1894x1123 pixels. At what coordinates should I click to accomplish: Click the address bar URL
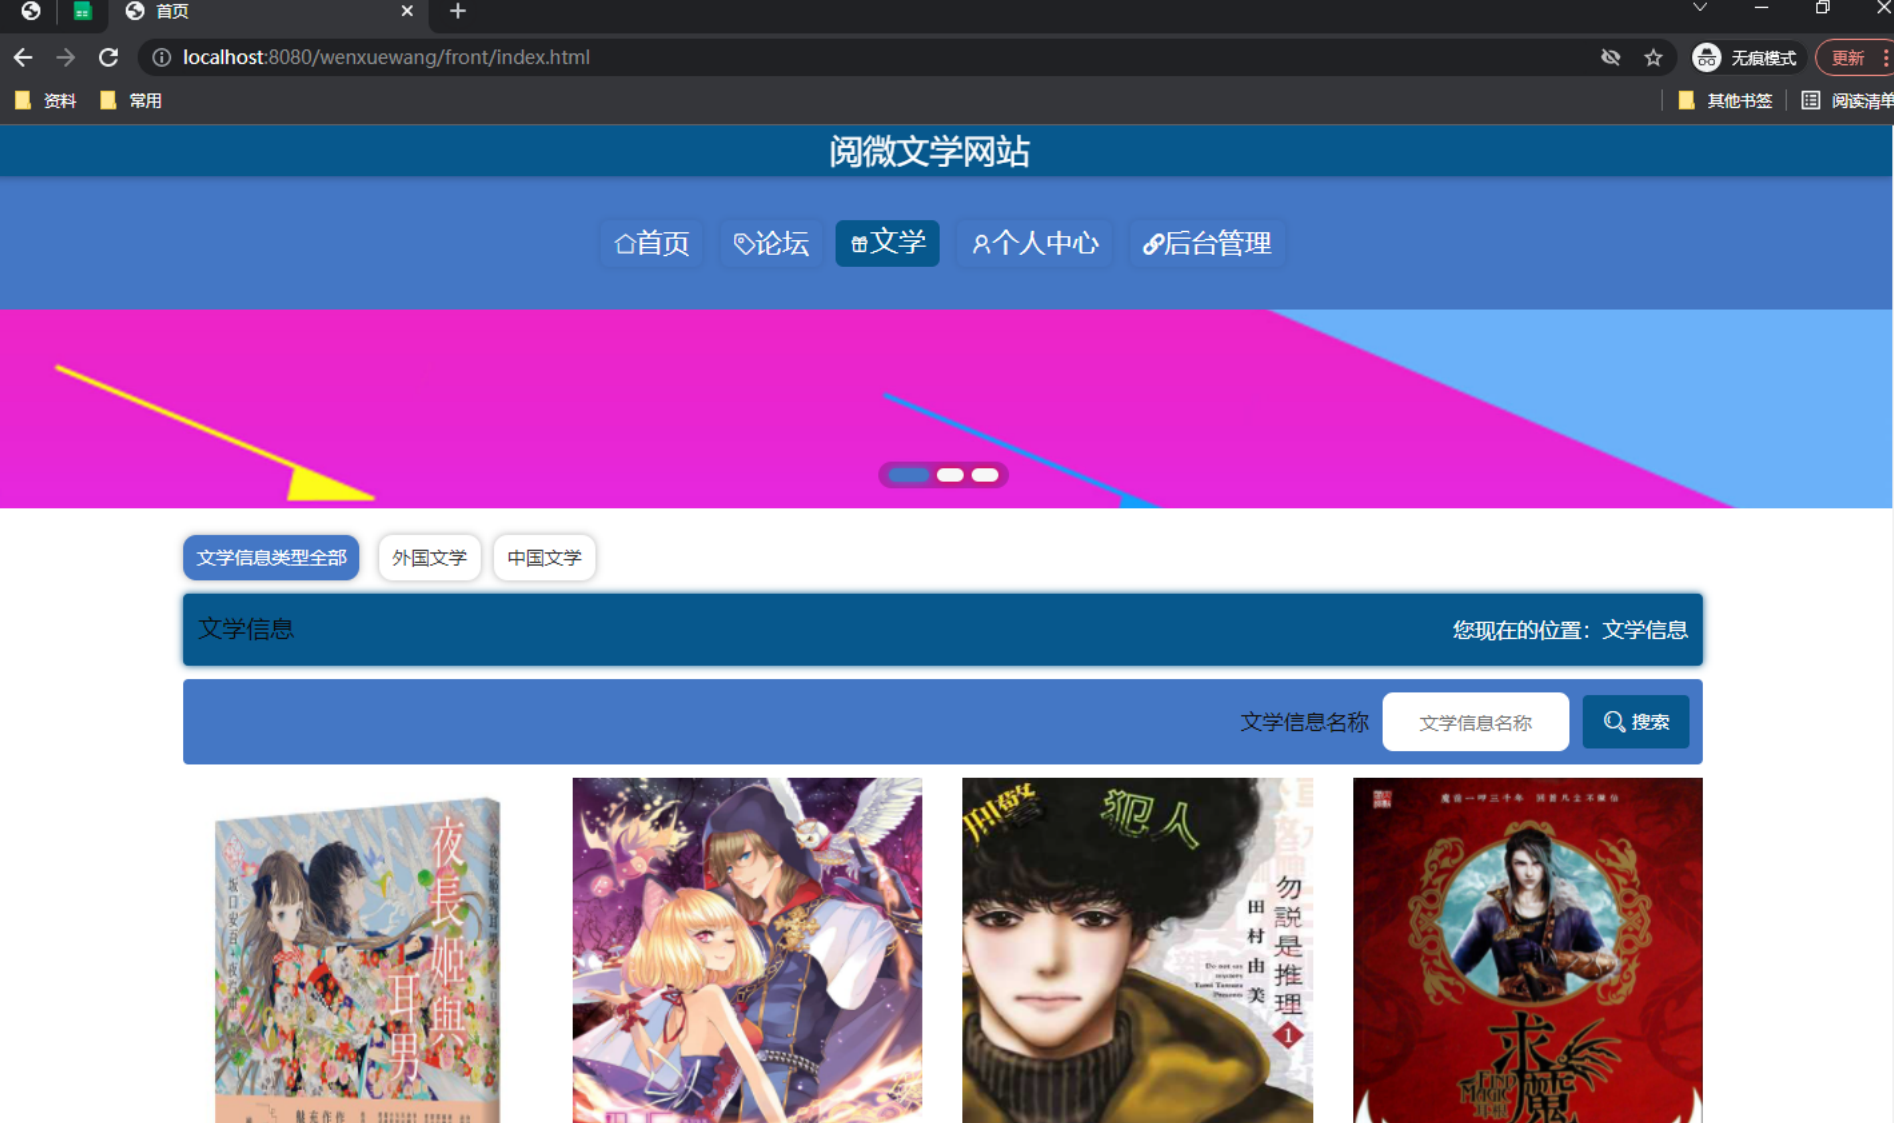[386, 57]
